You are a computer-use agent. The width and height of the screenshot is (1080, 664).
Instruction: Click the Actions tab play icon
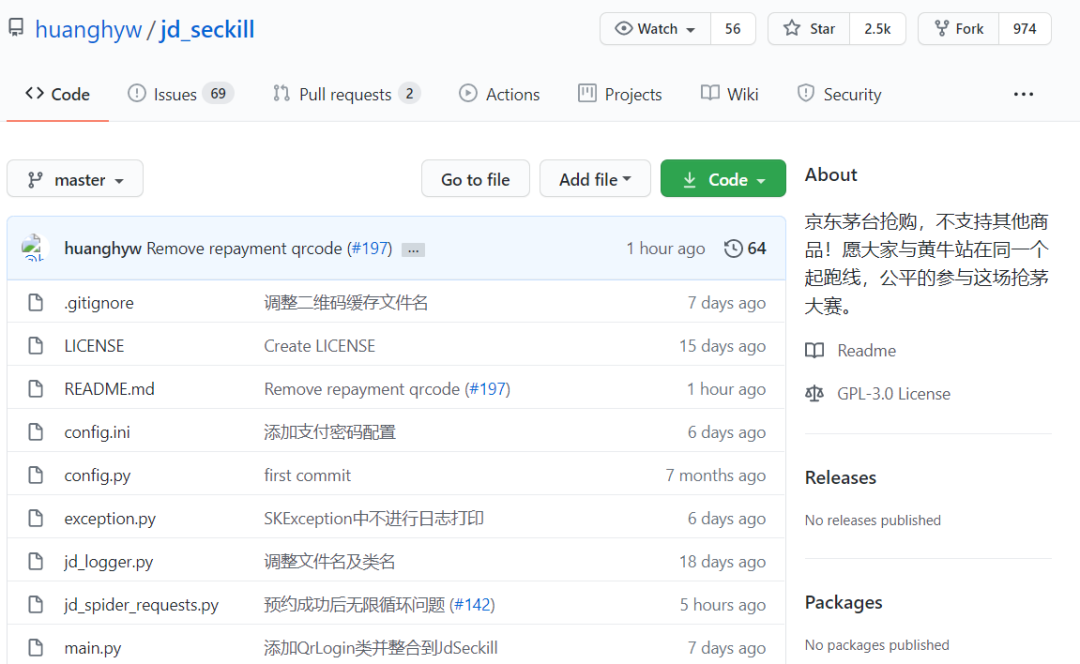click(468, 93)
